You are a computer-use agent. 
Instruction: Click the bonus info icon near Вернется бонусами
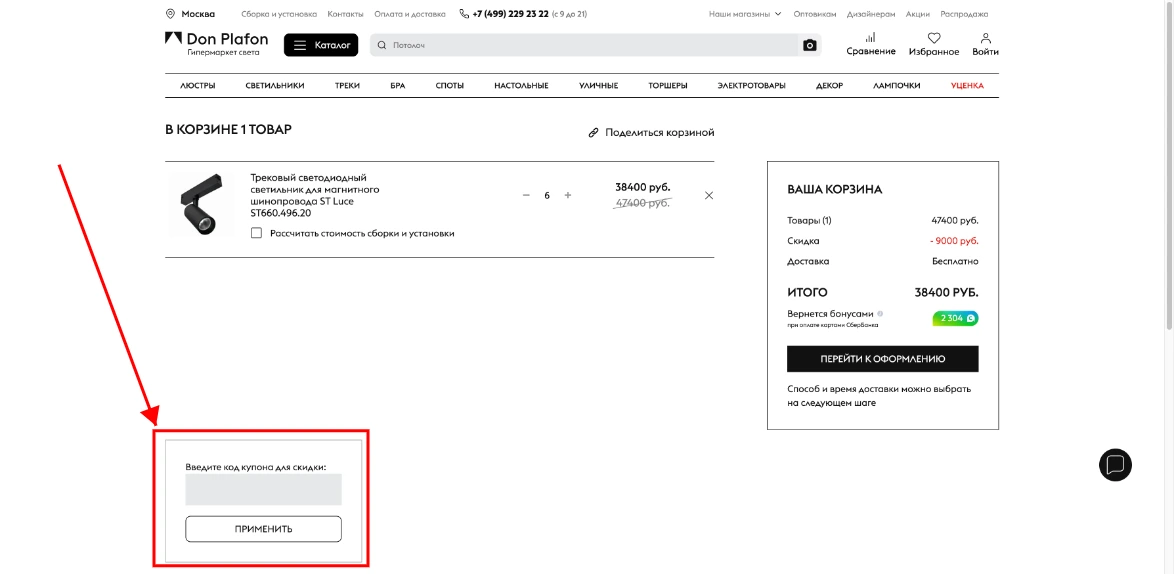point(880,314)
